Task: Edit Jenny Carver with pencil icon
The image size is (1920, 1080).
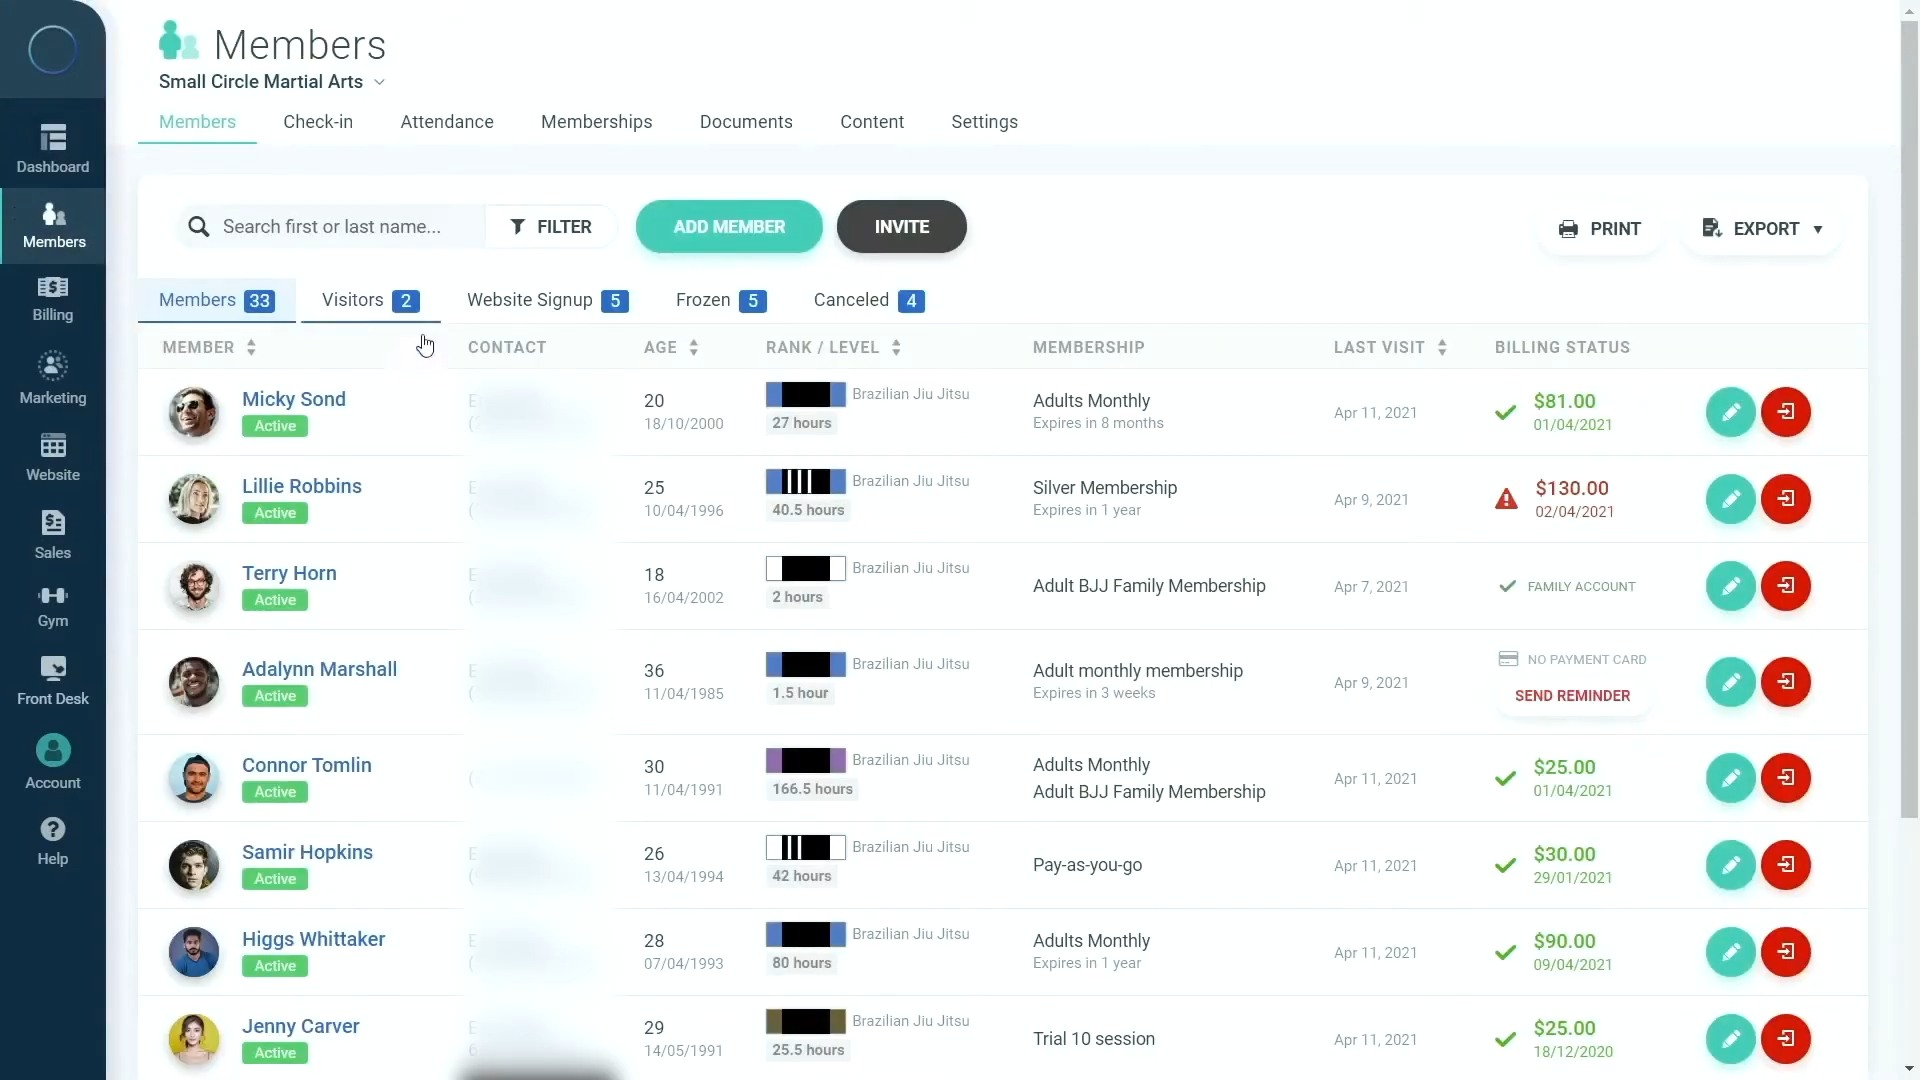Action: click(x=1730, y=1039)
